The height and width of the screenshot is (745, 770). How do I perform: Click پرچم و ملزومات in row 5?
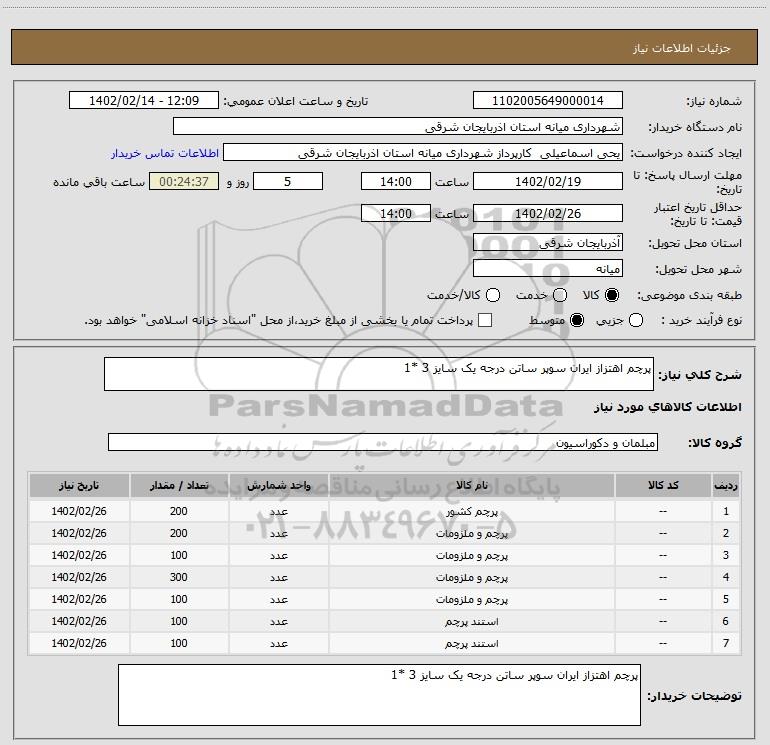[471, 600]
